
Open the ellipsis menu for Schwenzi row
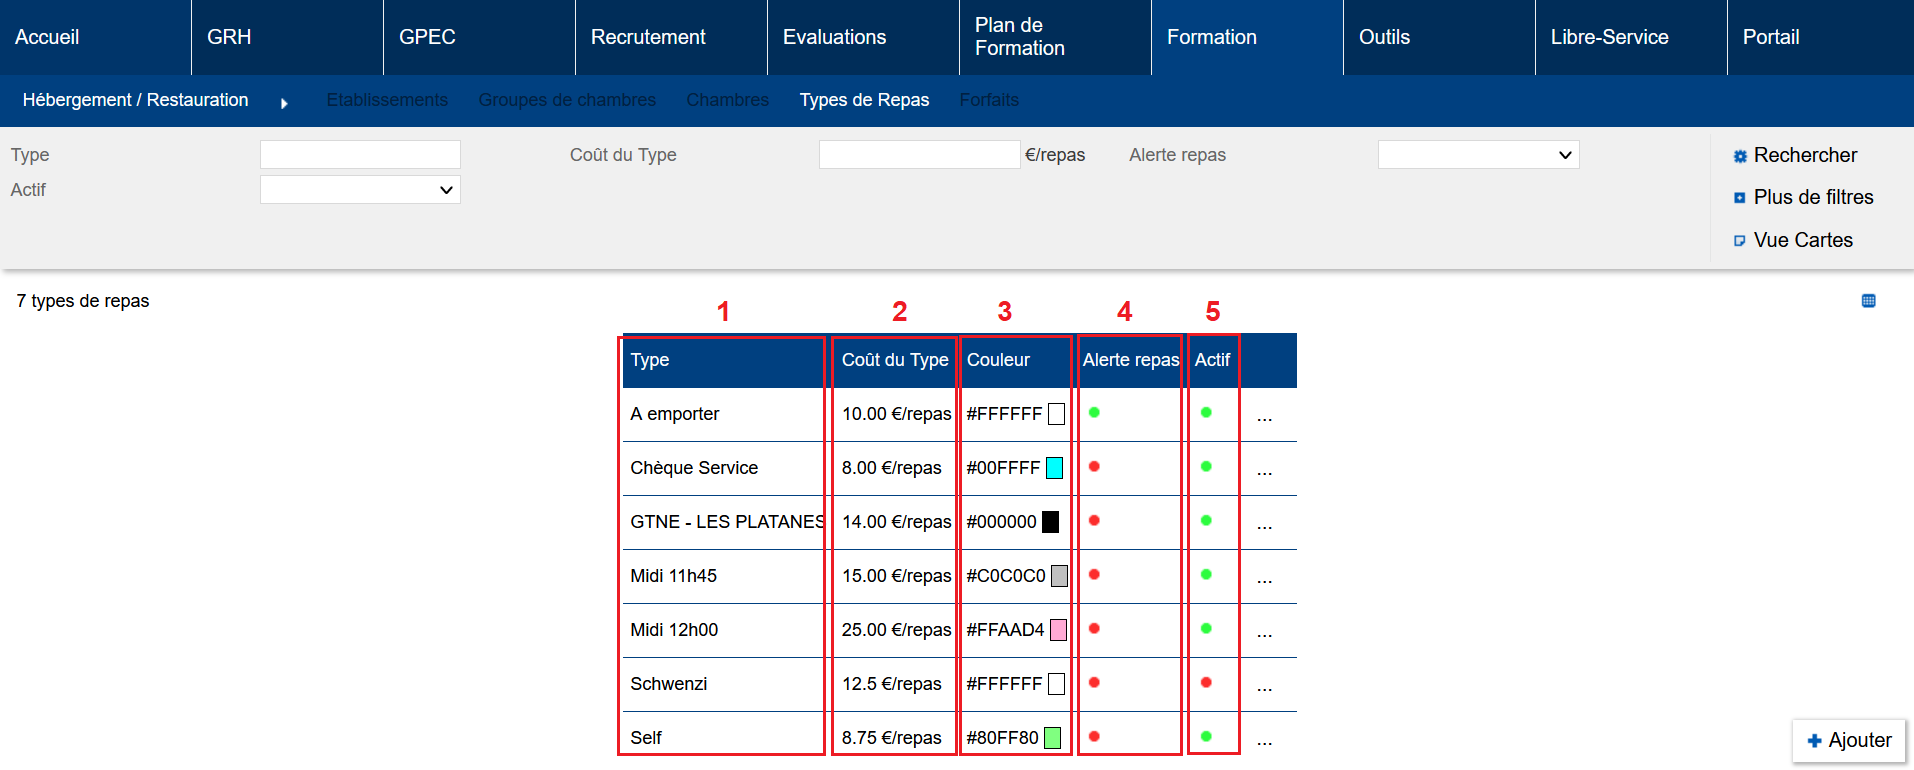[1264, 686]
